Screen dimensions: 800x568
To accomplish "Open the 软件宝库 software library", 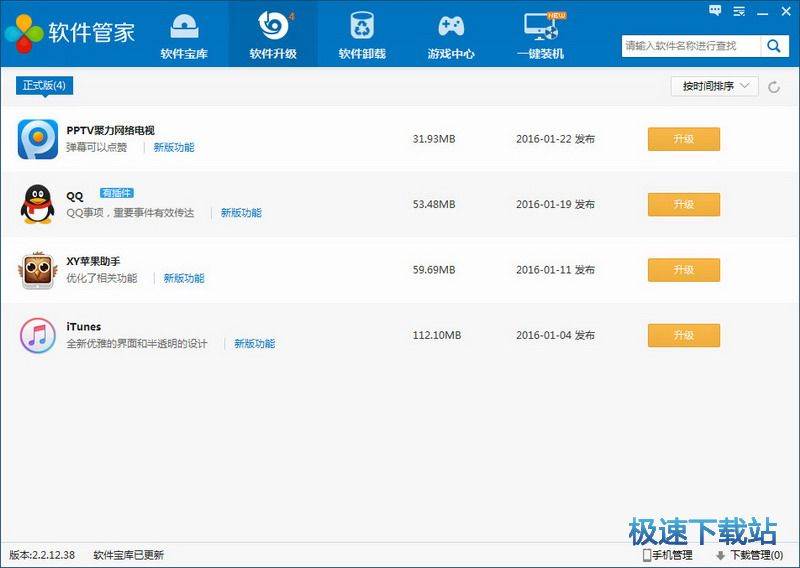I will pyautogui.click(x=184, y=36).
